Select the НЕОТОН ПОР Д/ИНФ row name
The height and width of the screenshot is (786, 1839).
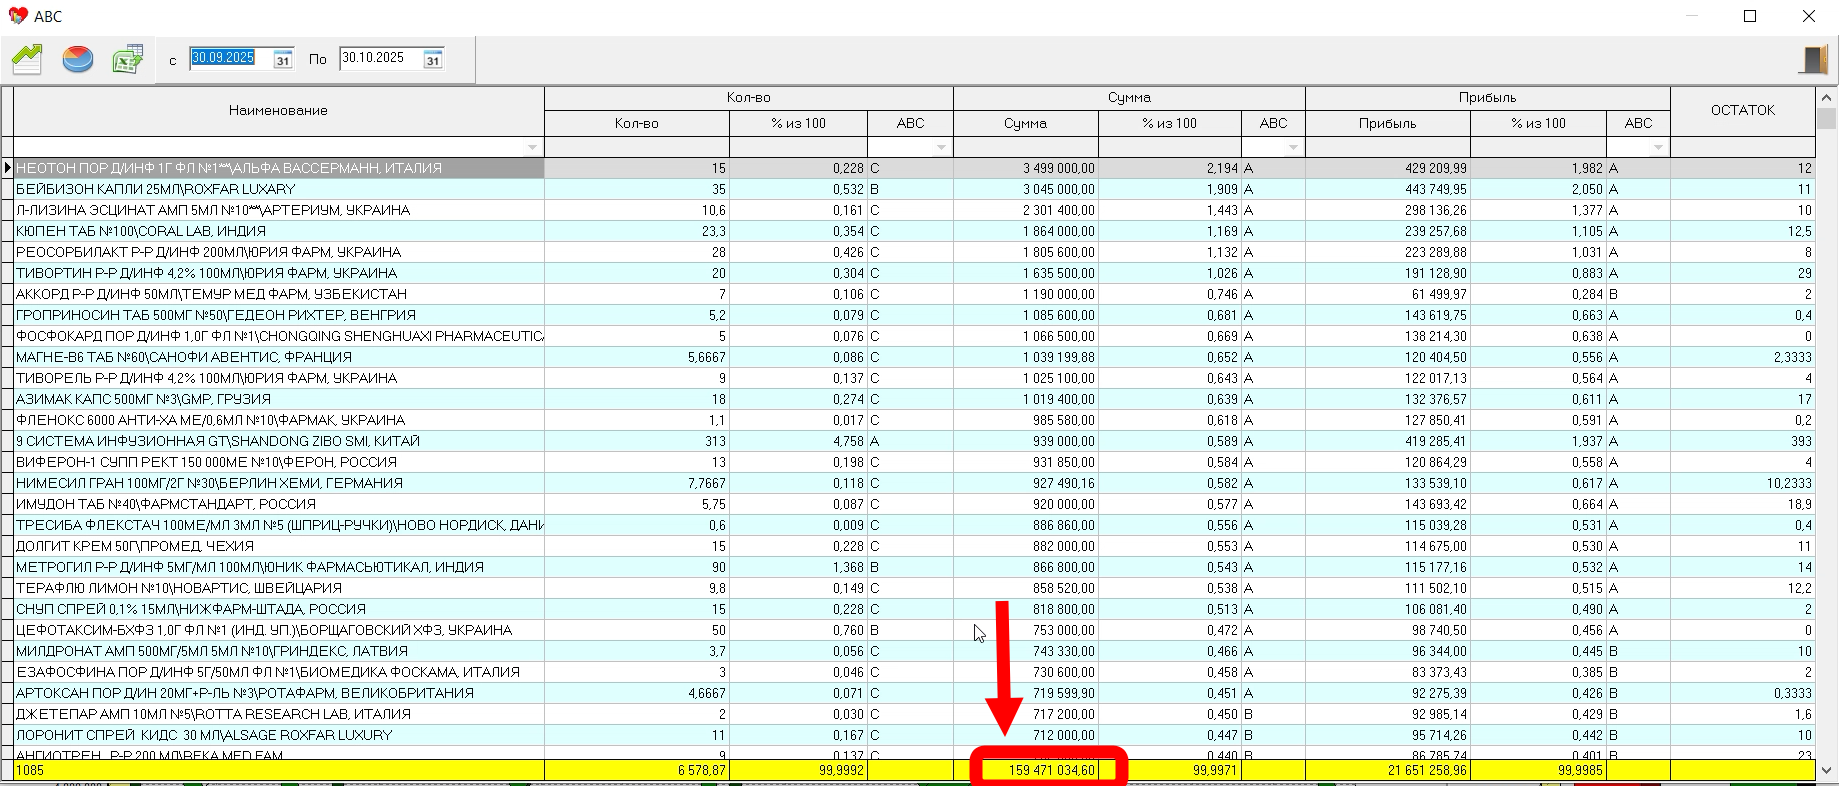279,169
